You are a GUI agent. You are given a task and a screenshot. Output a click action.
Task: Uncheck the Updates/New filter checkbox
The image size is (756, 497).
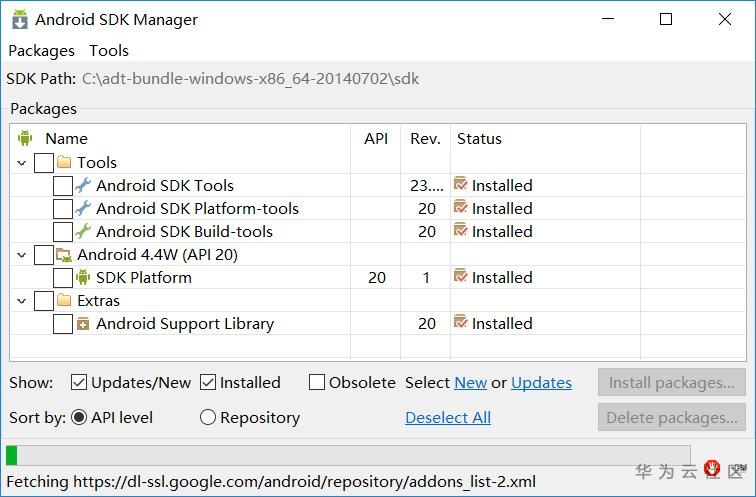click(79, 382)
